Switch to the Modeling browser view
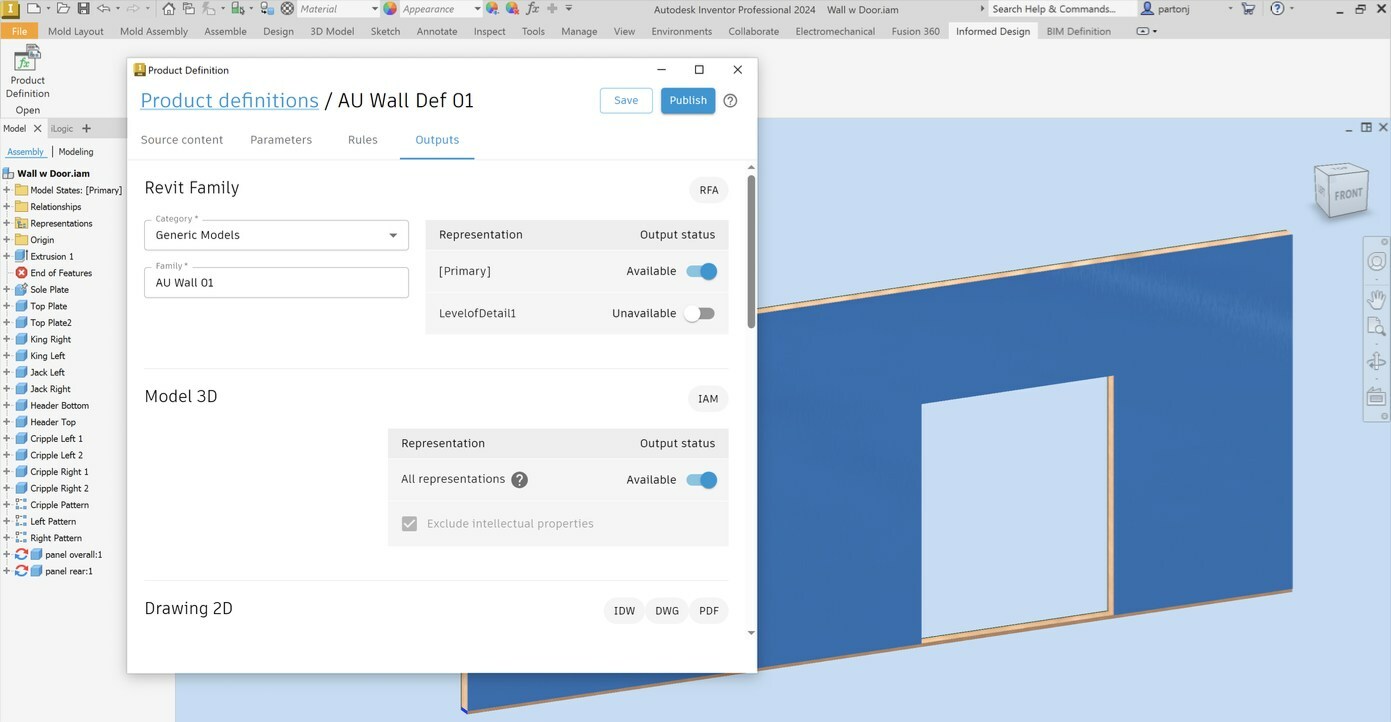 click(76, 152)
